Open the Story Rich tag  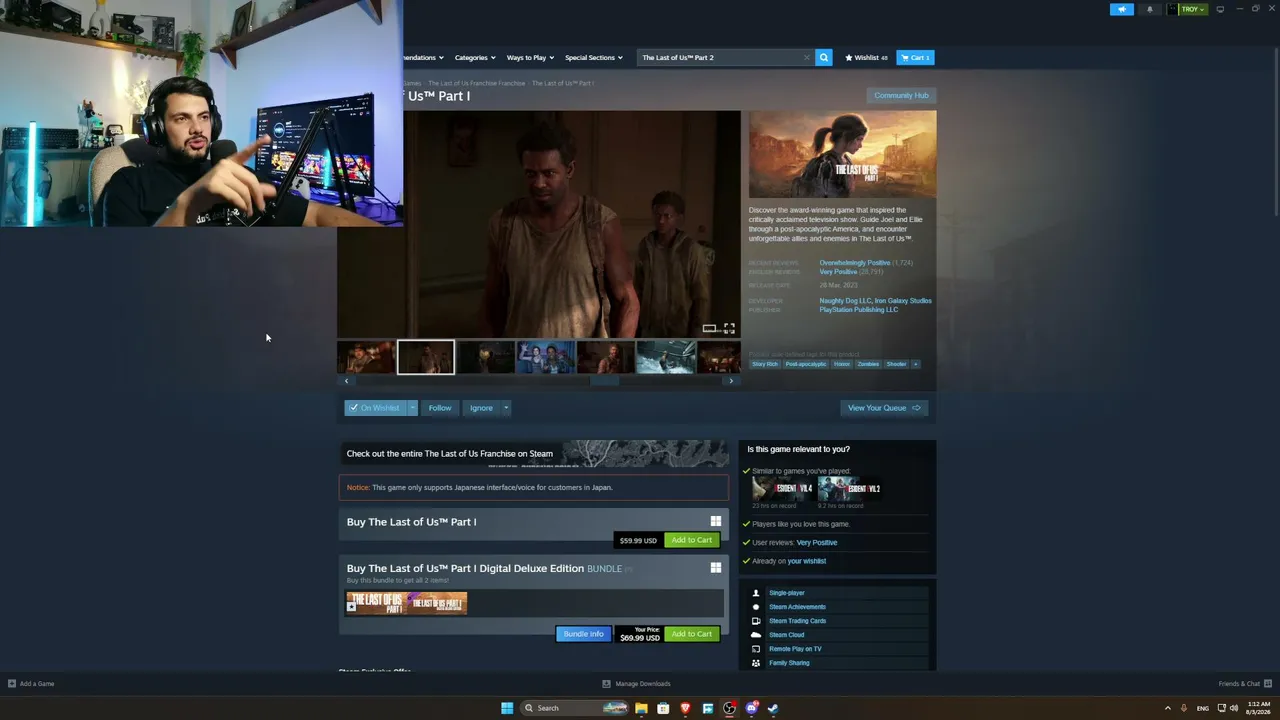click(765, 364)
